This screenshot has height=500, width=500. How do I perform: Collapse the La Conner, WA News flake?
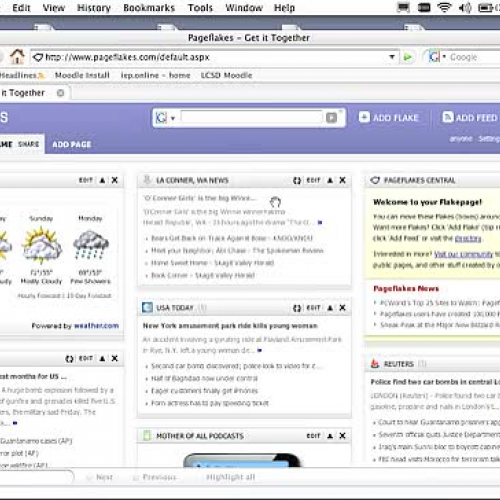pyautogui.click(x=330, y=180)
